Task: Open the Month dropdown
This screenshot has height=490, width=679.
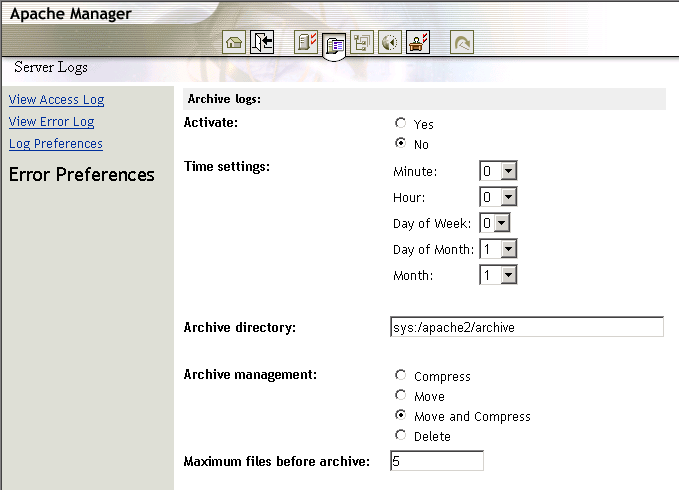Action: pos(498,275)
